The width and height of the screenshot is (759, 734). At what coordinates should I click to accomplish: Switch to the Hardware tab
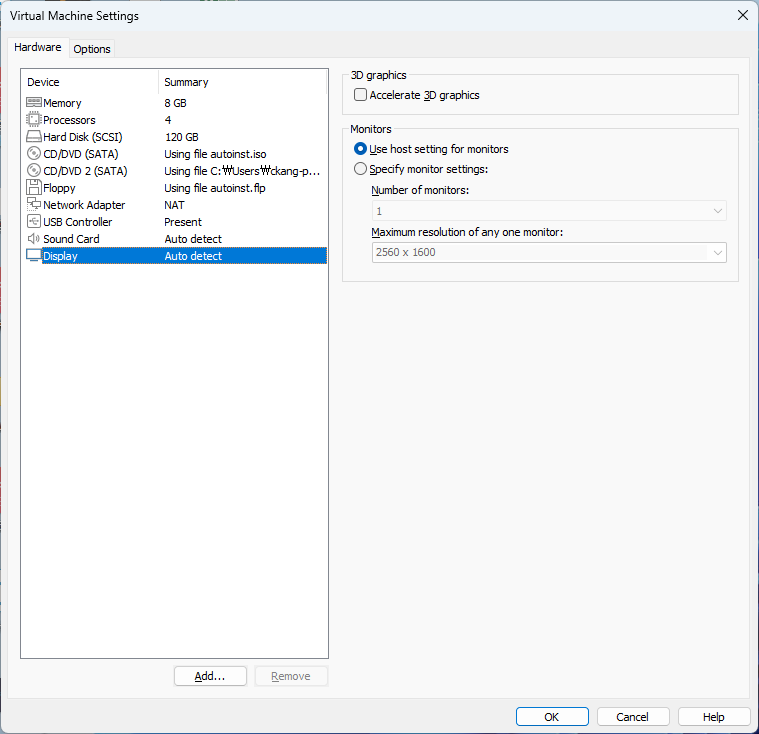pyautogui.click(x=38, y=47)
